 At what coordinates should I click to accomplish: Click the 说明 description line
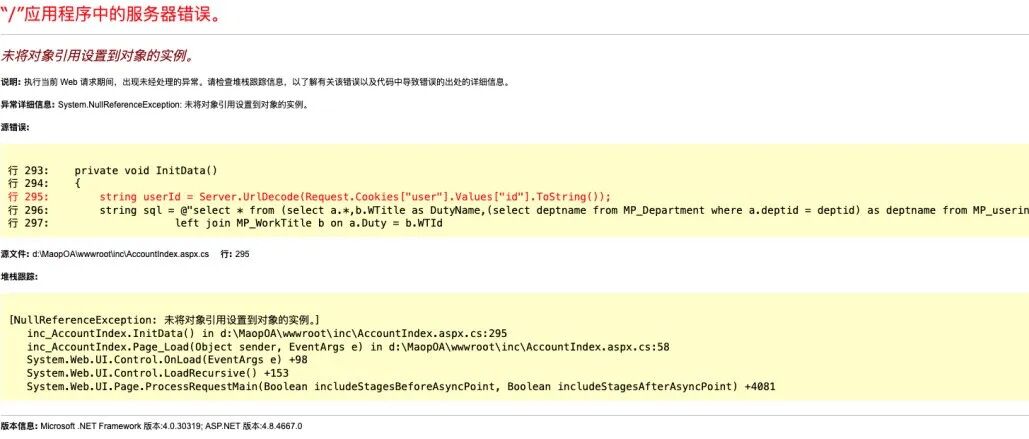click(255, 83)
